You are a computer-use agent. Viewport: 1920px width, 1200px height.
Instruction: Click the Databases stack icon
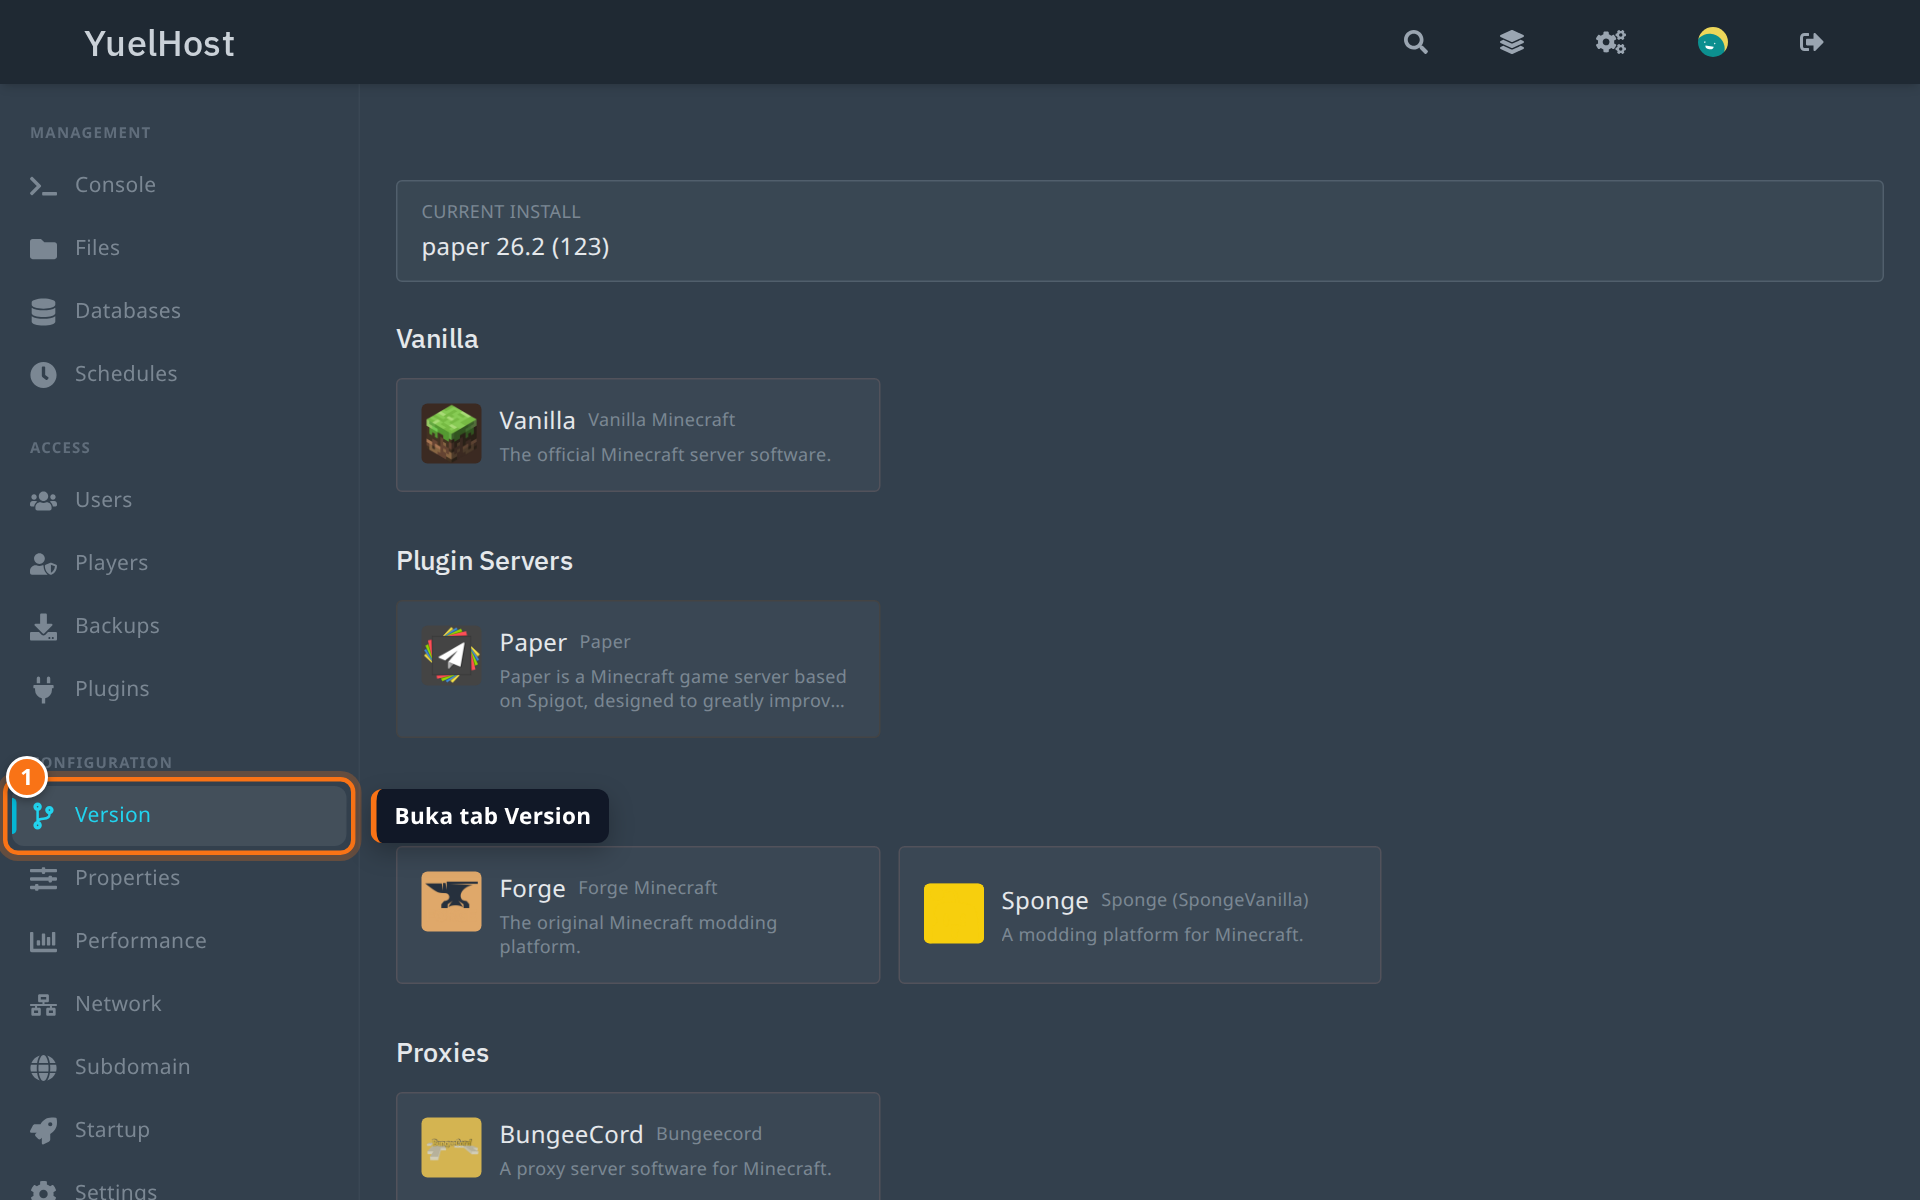click(43, 311)
